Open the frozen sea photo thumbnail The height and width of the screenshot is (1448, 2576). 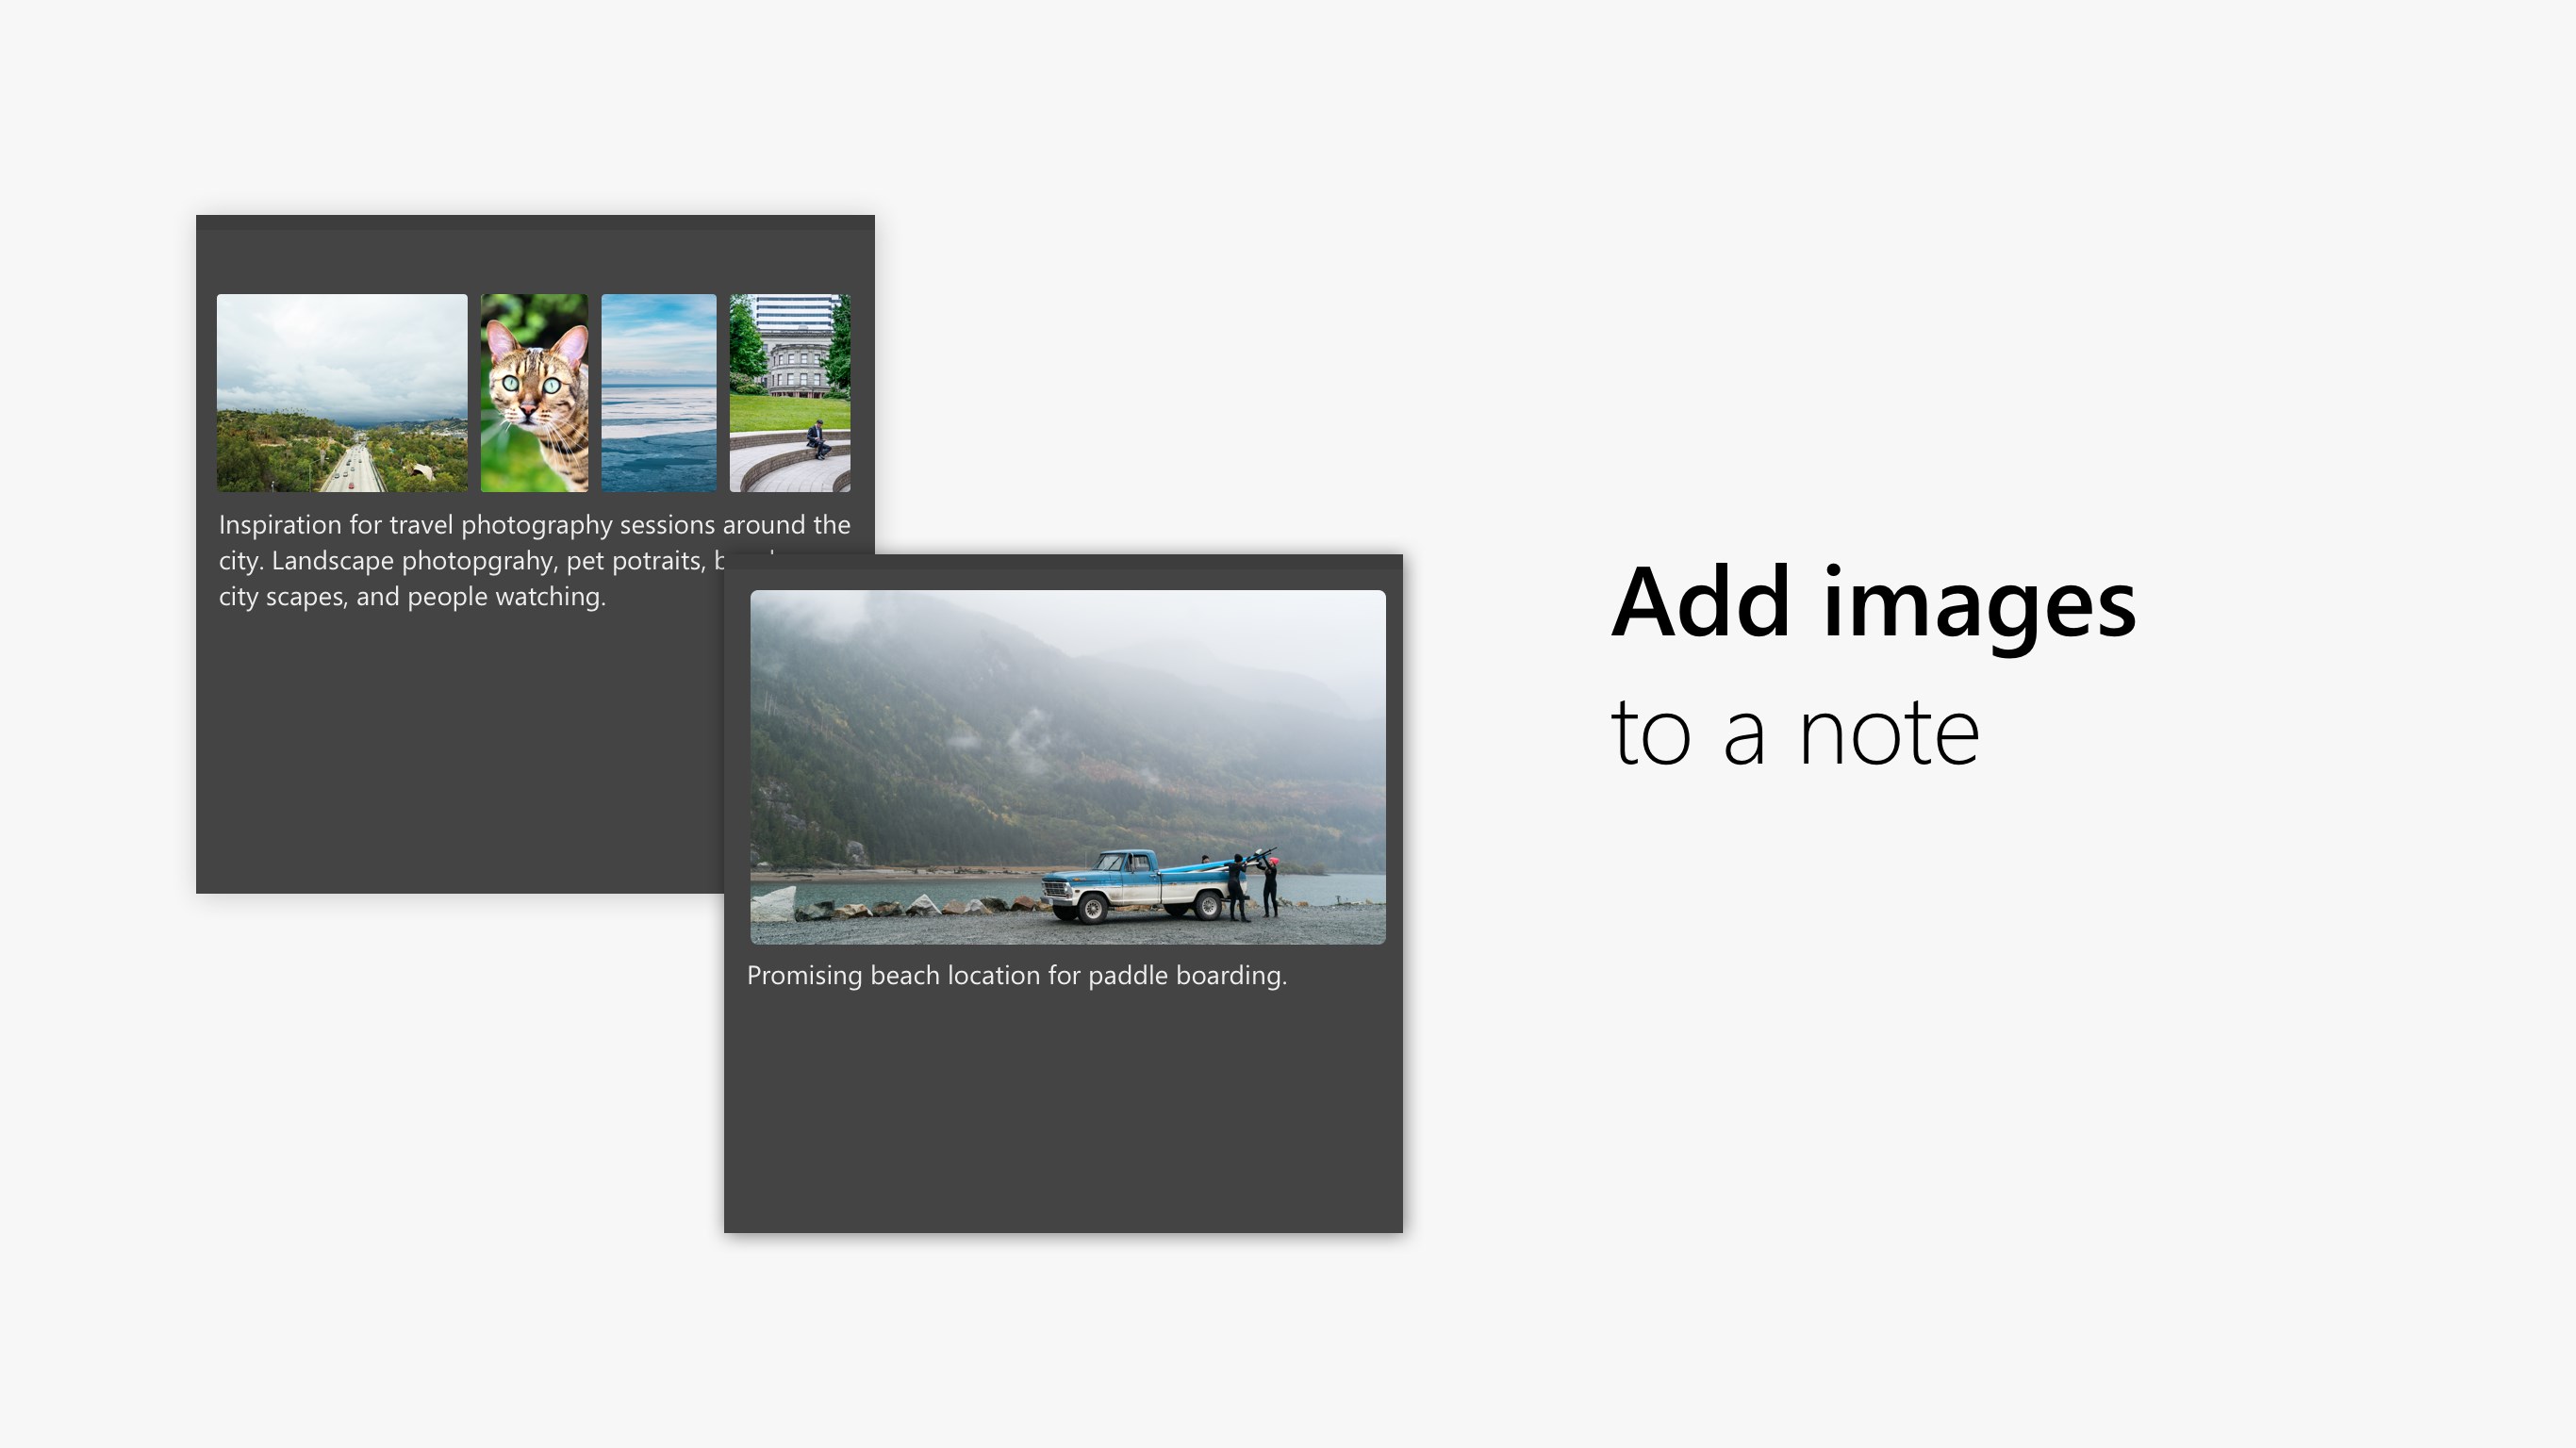click(658, 393)
